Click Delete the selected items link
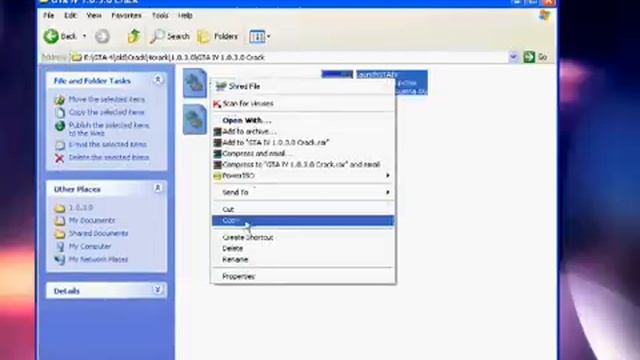 [x=109, y=157]
